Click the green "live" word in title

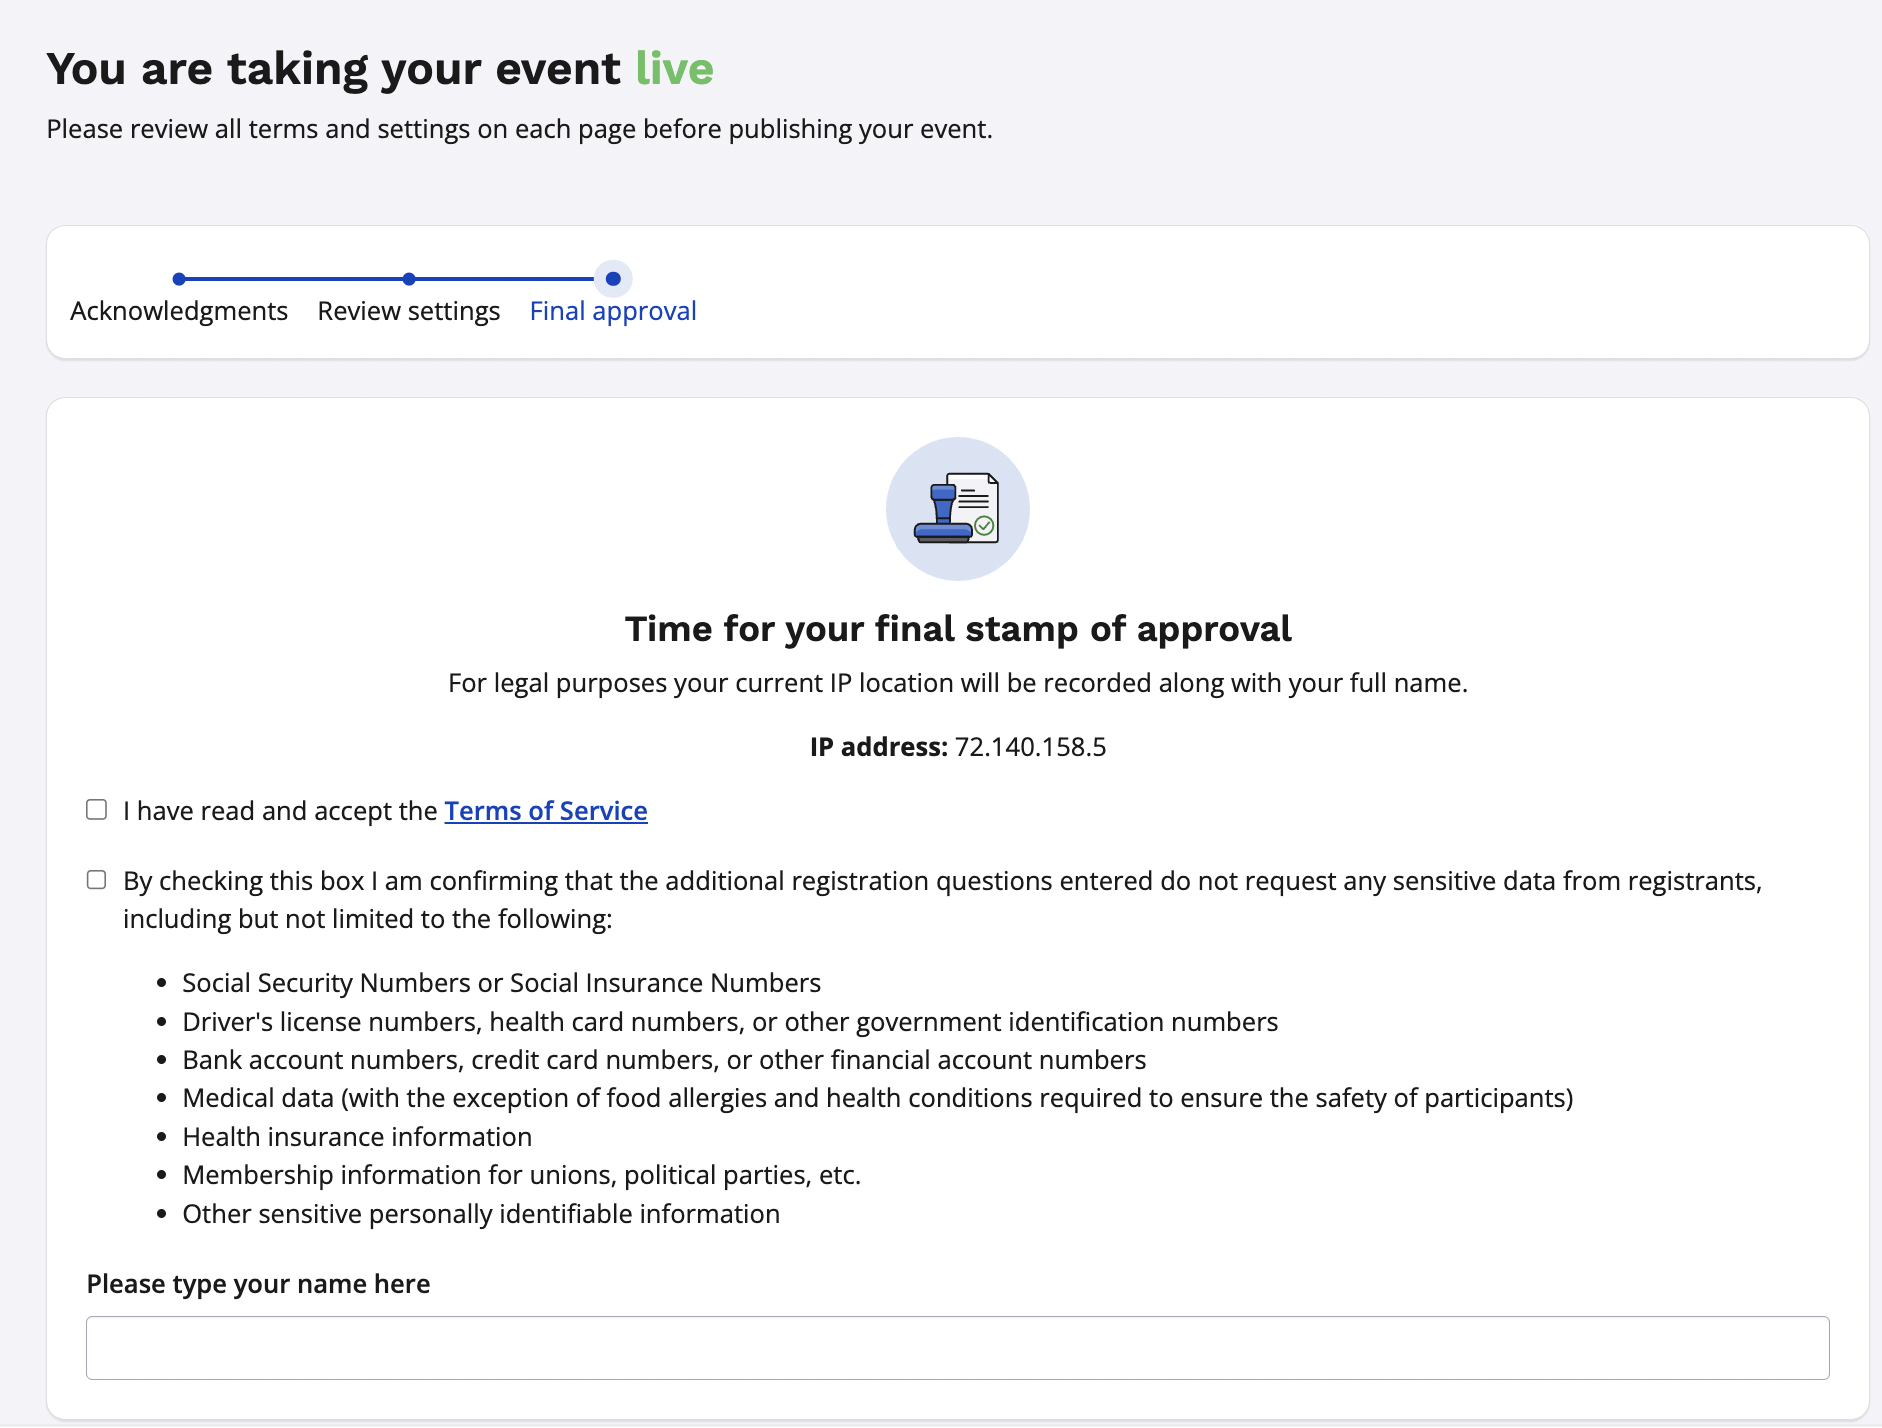click(x=674, y=69)
